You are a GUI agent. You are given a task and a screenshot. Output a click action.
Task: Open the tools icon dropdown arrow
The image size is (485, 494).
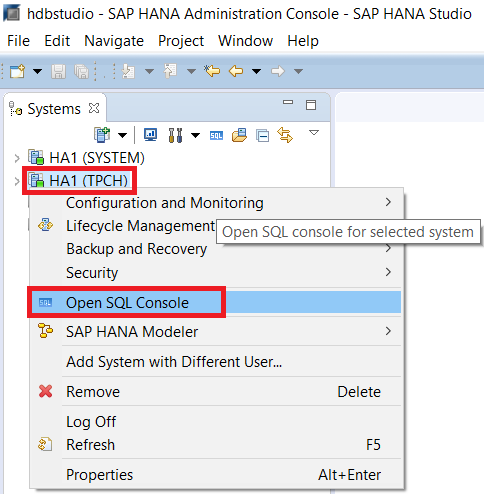tap(195, 135)
